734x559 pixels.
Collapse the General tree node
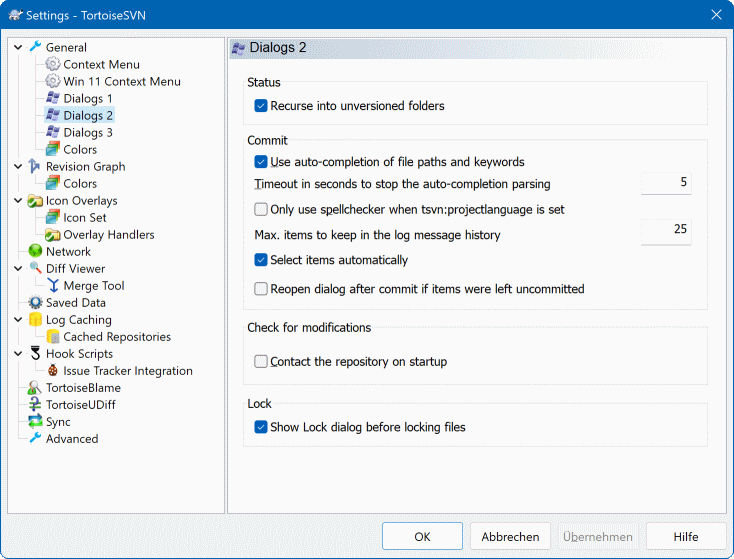point(18,47)
